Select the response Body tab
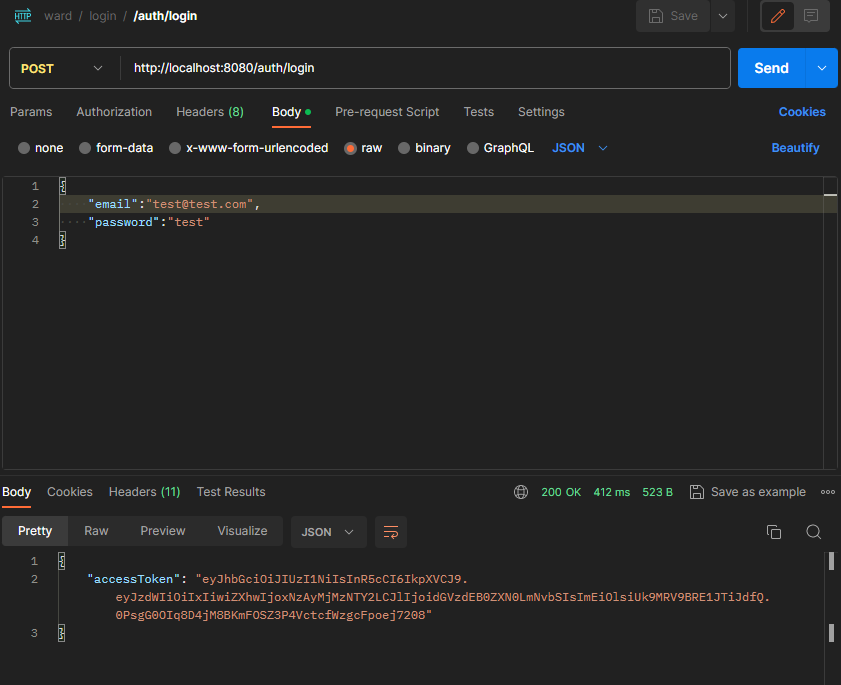Viewport: 841px width, 685px height. coord(17,492)
